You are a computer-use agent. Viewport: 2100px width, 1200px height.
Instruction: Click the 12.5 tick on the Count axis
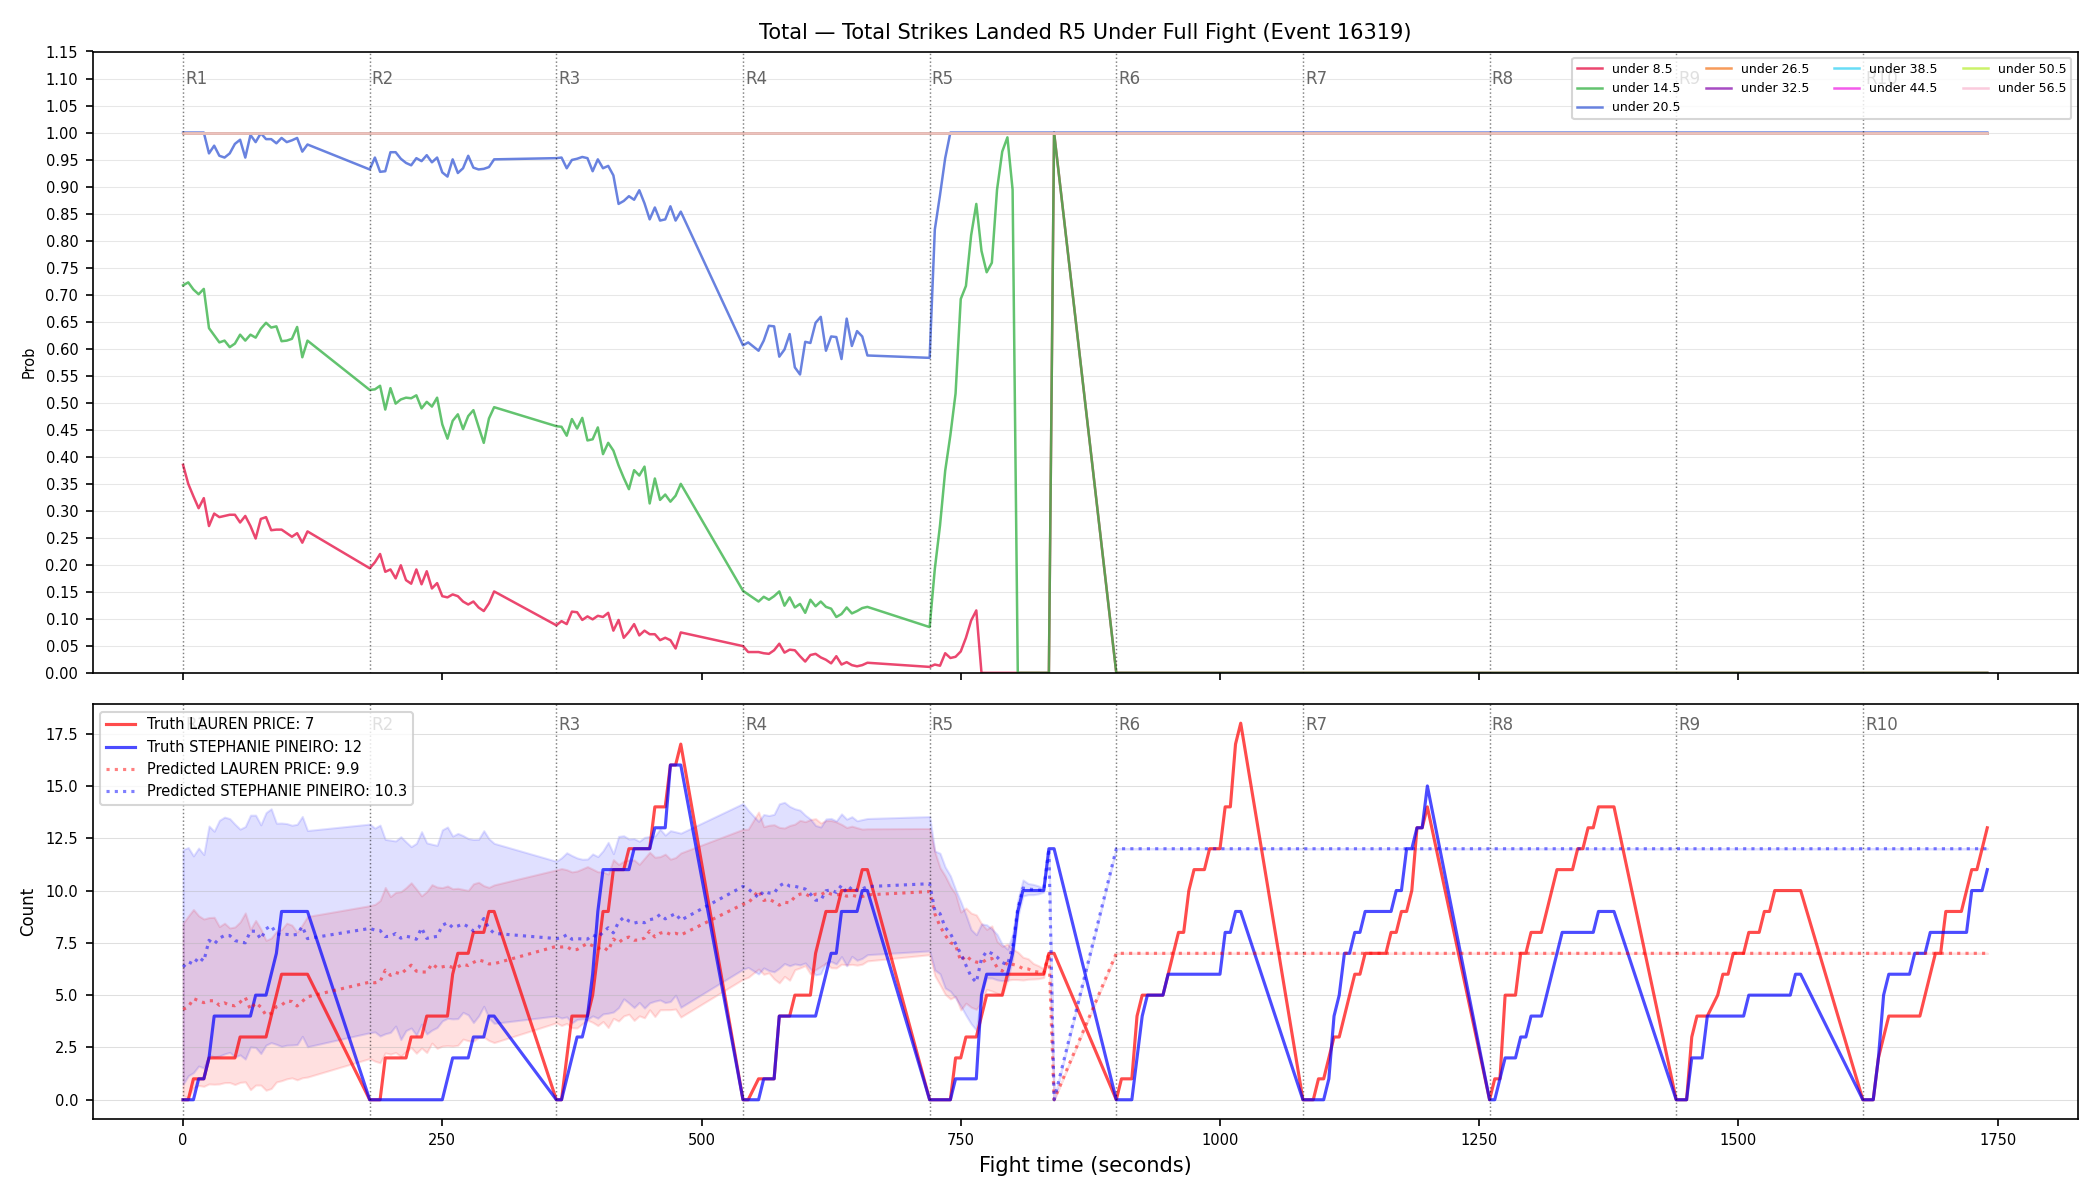tap(62, 839)
